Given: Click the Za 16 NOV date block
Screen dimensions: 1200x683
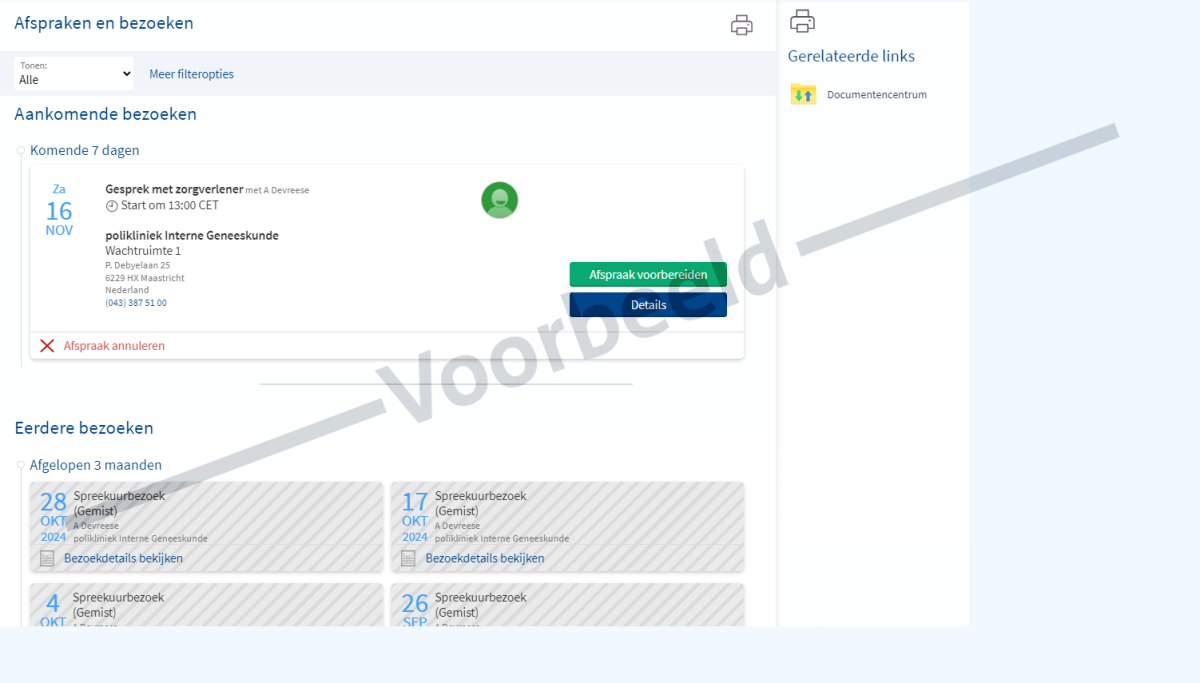Looking at the screenshot, I should point(59,210).
